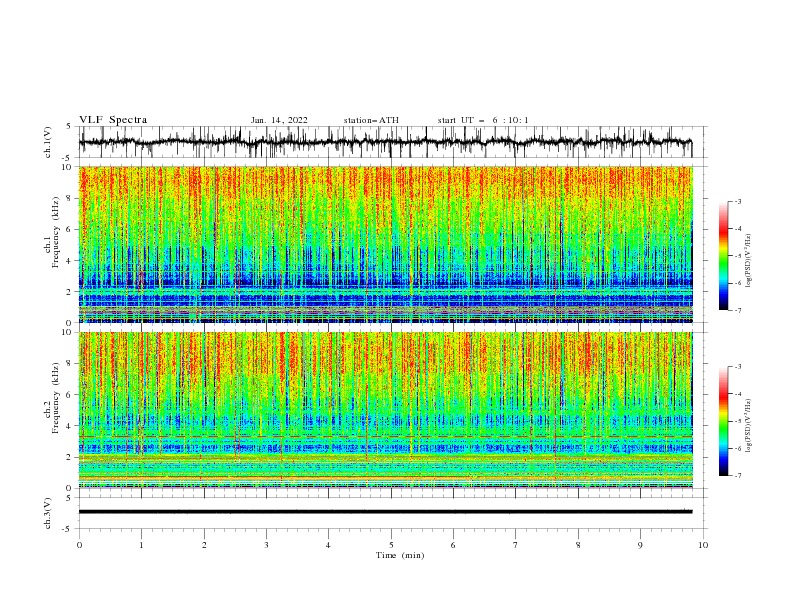Screen dimensions: 792x612
Task: Click time axis tick label "10"
Action: click(x=703, y=545)
